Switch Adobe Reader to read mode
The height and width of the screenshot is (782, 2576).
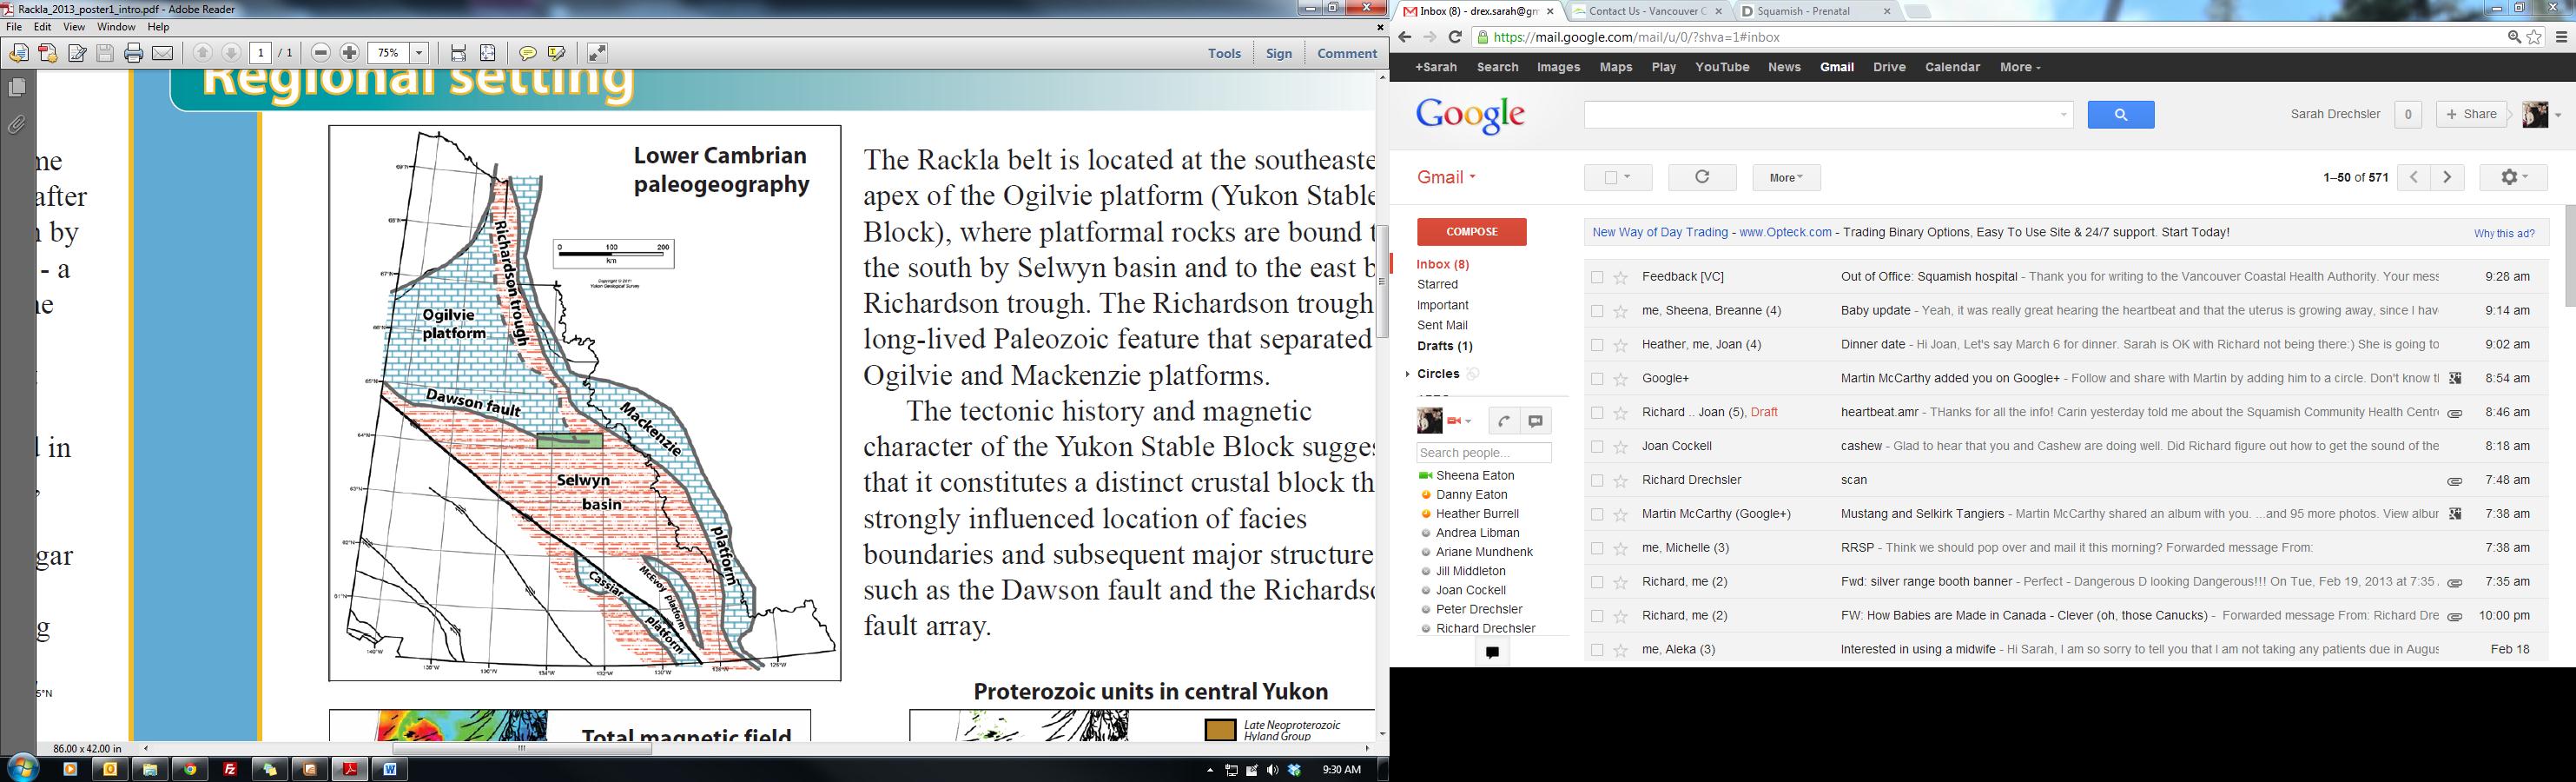tap(597, 53)
